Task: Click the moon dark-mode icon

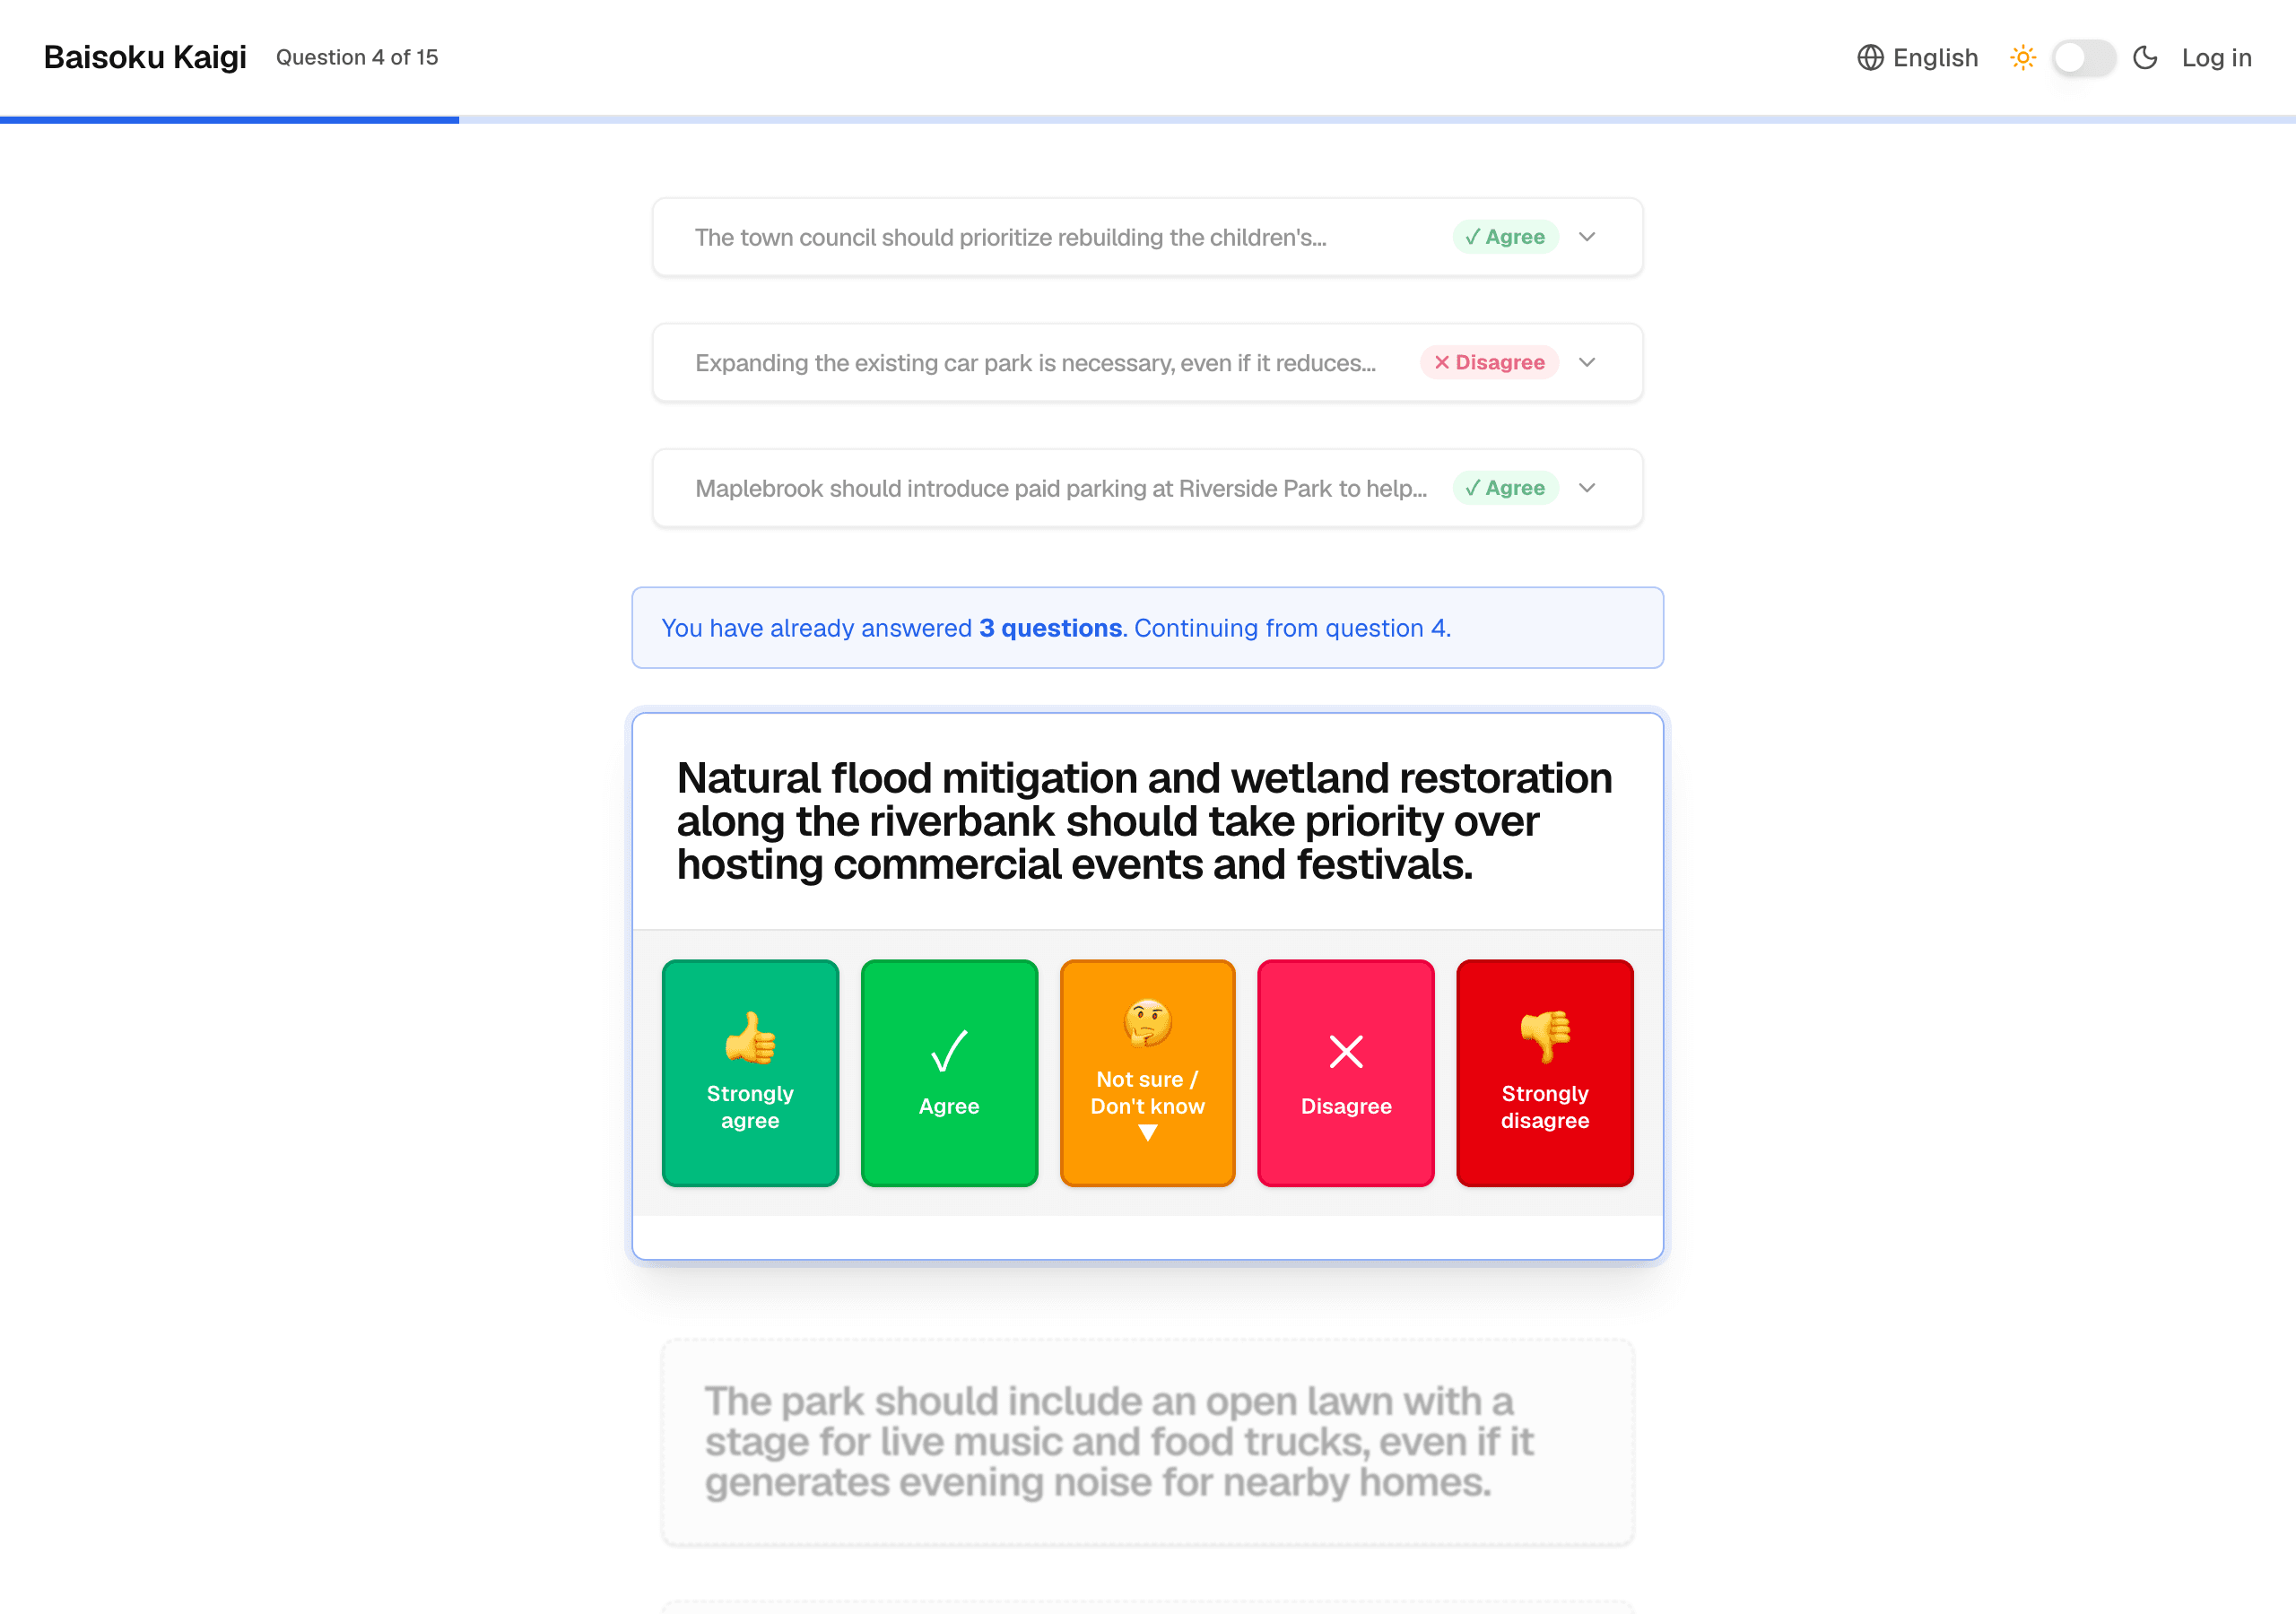Action: [x=2145, y=58]
